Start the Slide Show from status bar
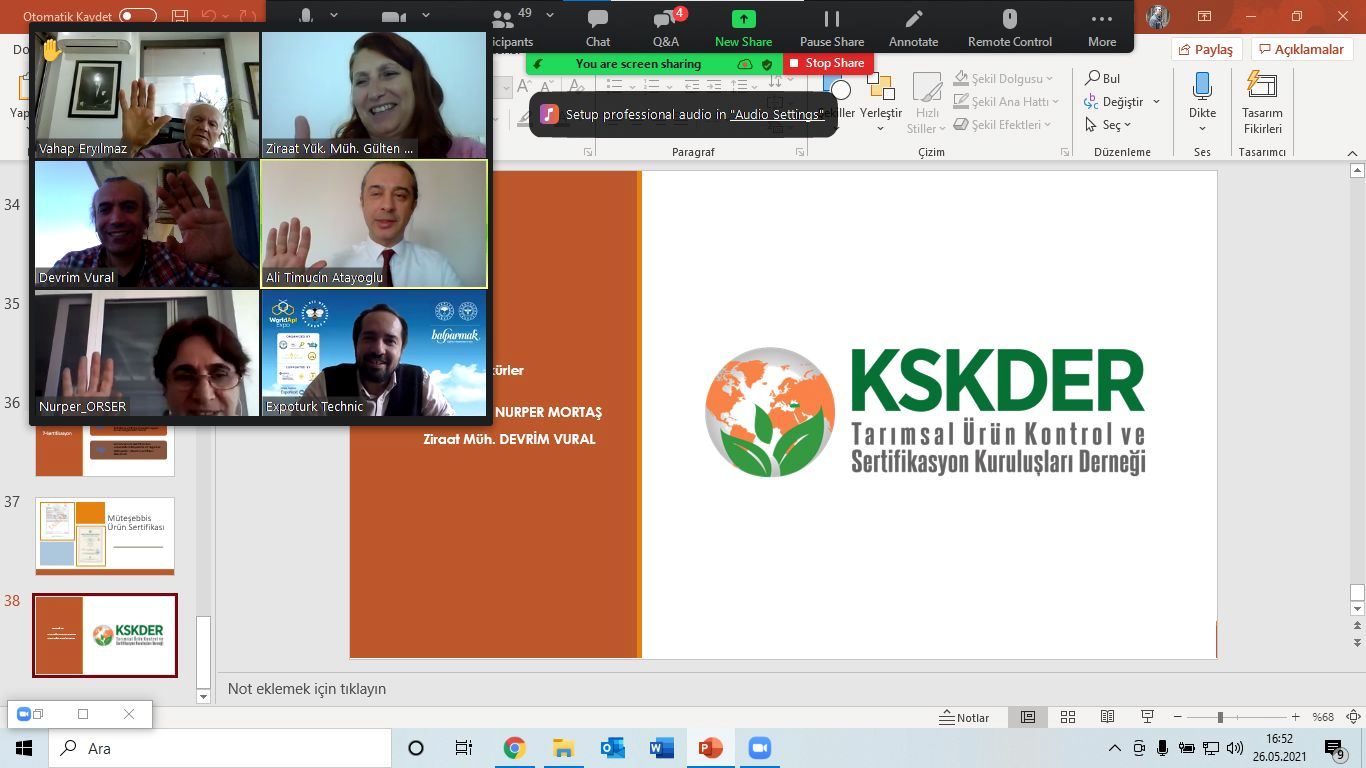The image size is (1366, 768). [x=1147, y=717]
